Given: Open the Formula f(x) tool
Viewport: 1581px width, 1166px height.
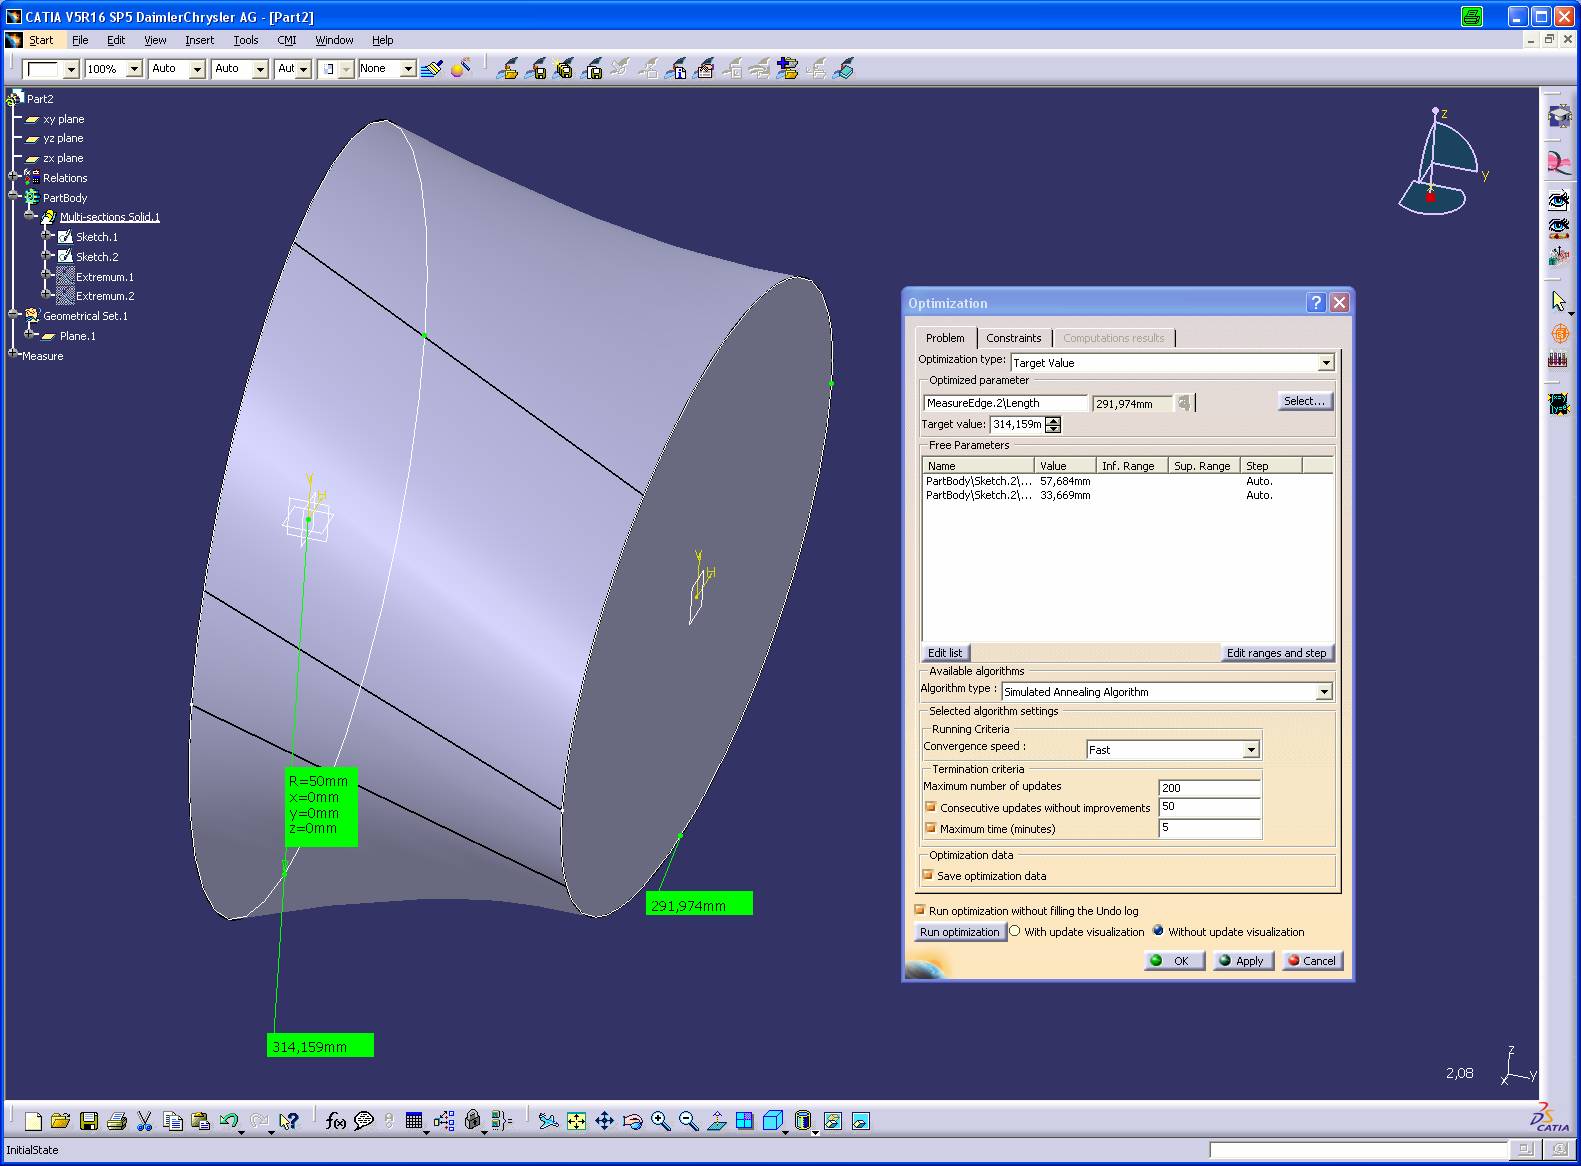Looking at the screenshot, I should pos(336,1121).
